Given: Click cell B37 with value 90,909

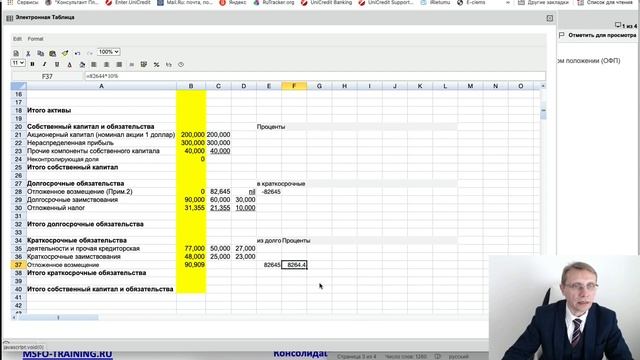Looking at the screenshot, I should pyautogui.click(x=191, y=265).
